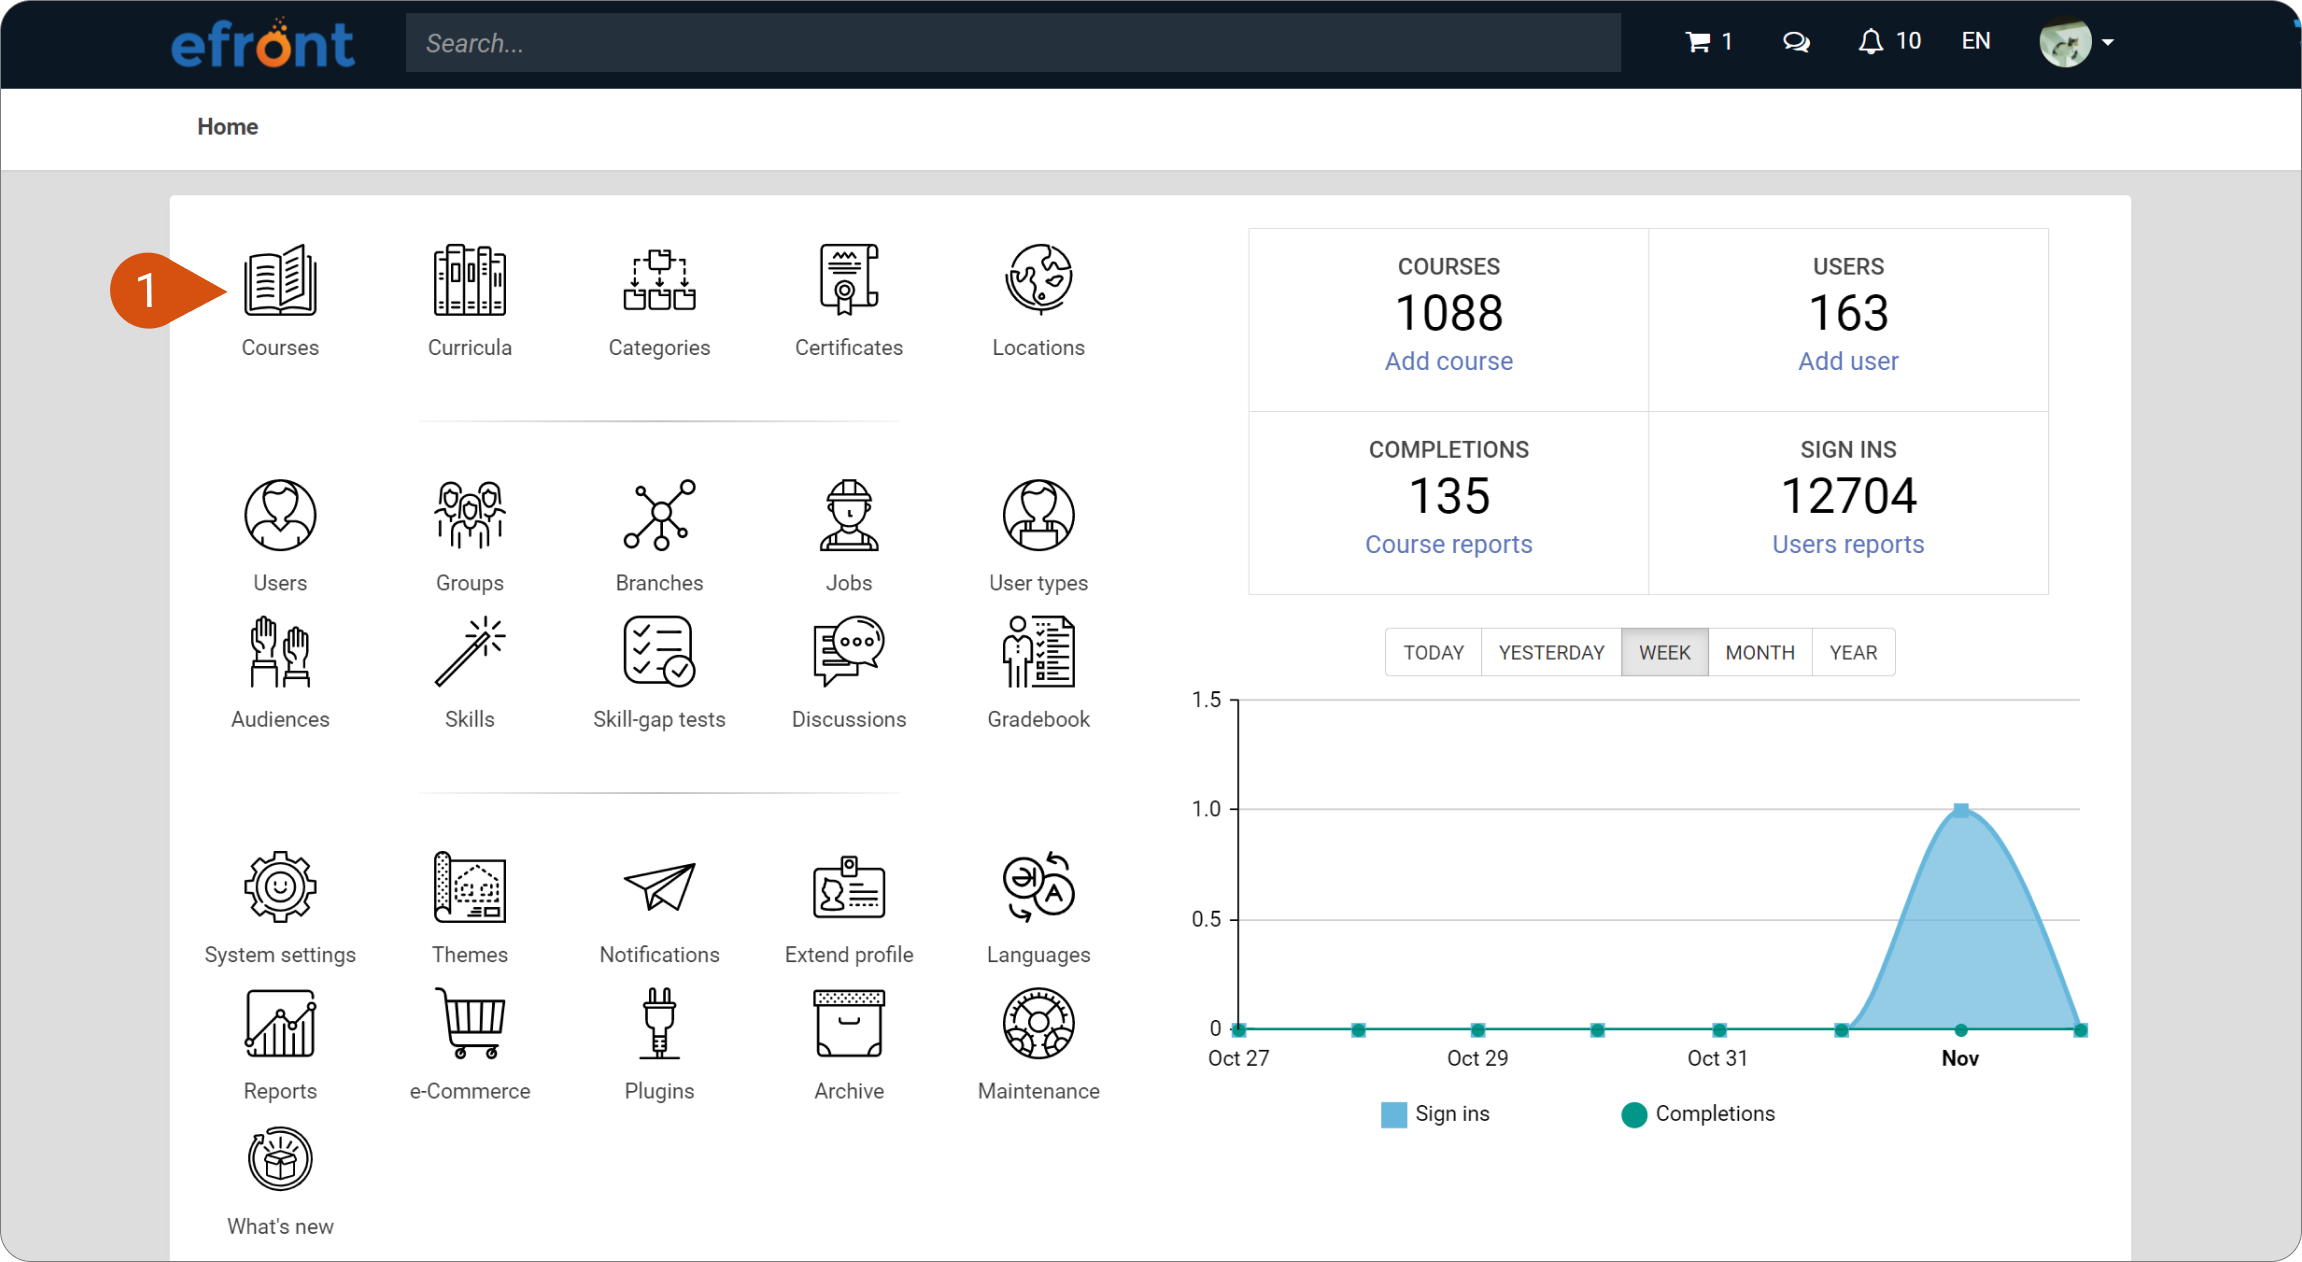Click the Add user link
This screenshot has width=2302, height=1262.
click(x=1848, y=361)
